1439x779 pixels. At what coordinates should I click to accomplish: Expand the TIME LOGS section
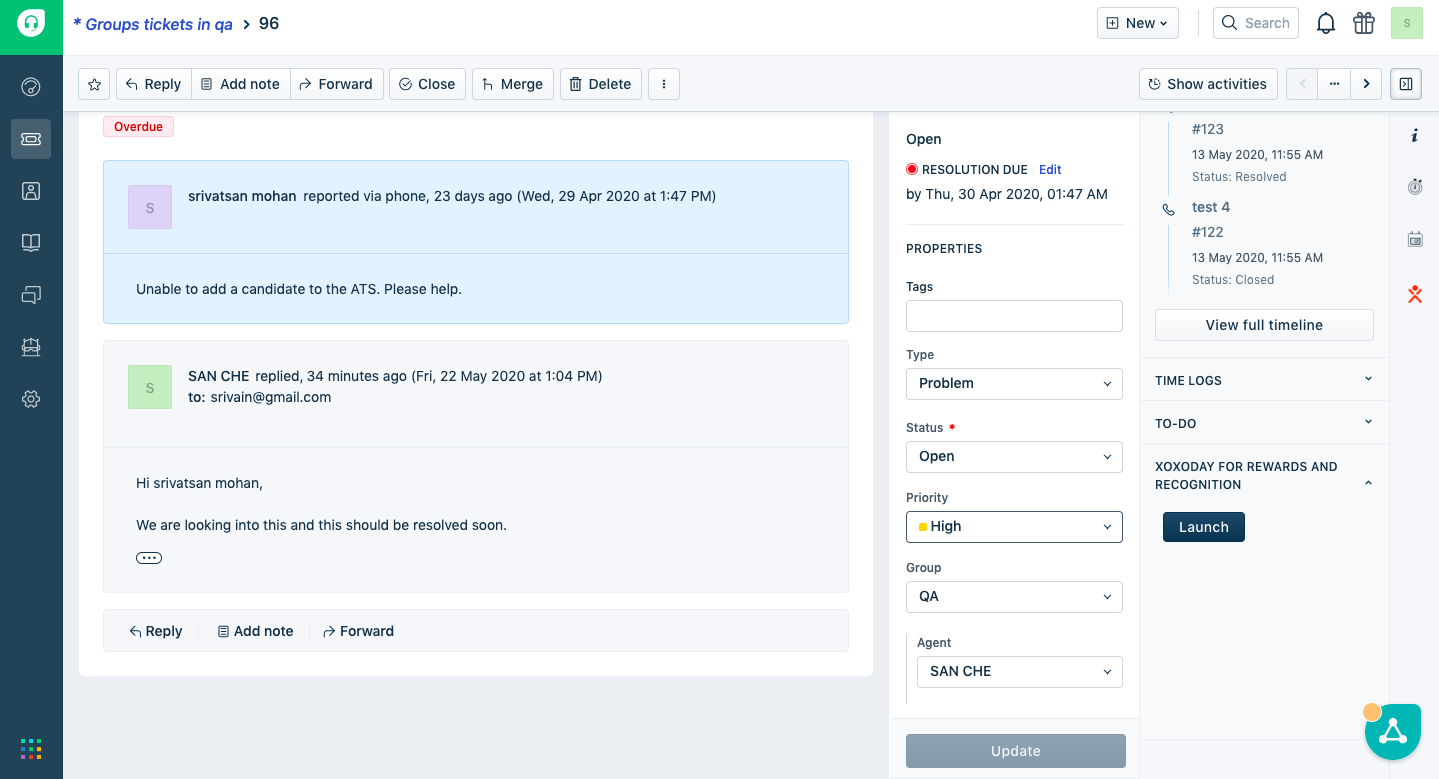(1264, 380)
